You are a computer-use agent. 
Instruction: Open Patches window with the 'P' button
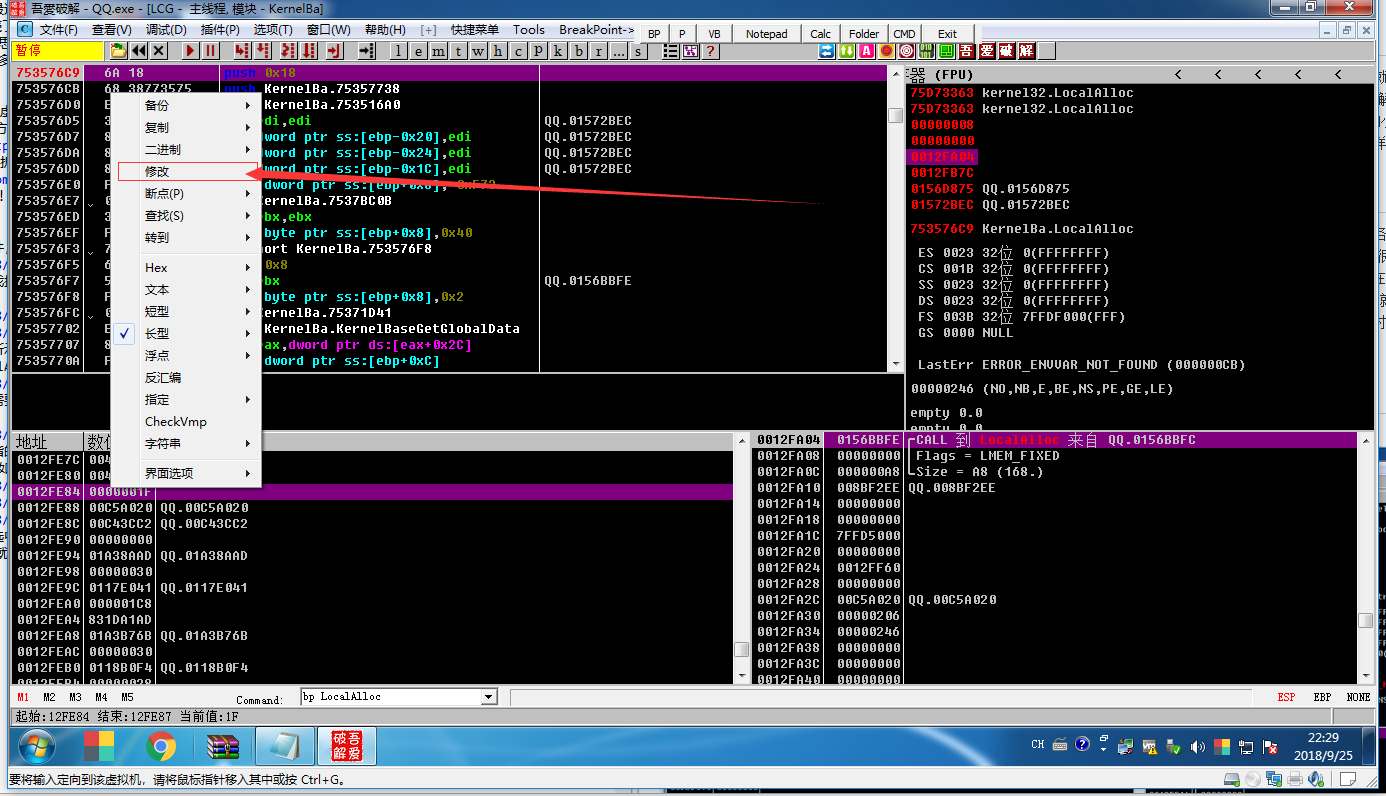click(538, 51)
